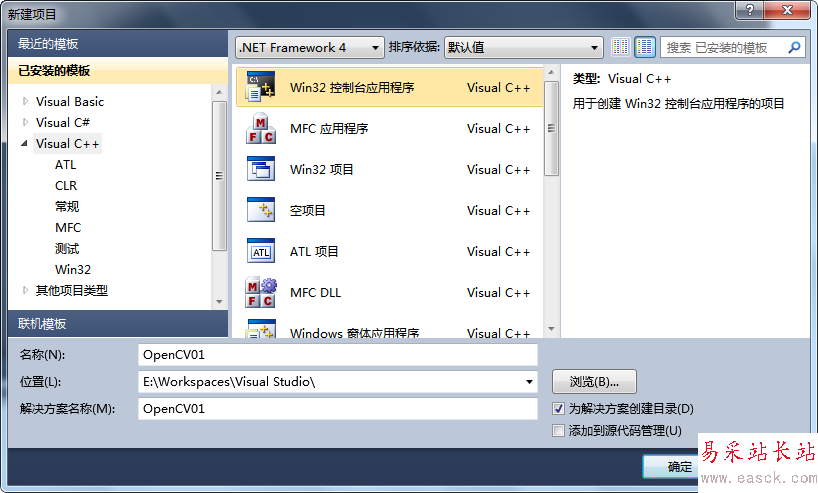Click the 'MFC DLL' template name

(316, 292)
